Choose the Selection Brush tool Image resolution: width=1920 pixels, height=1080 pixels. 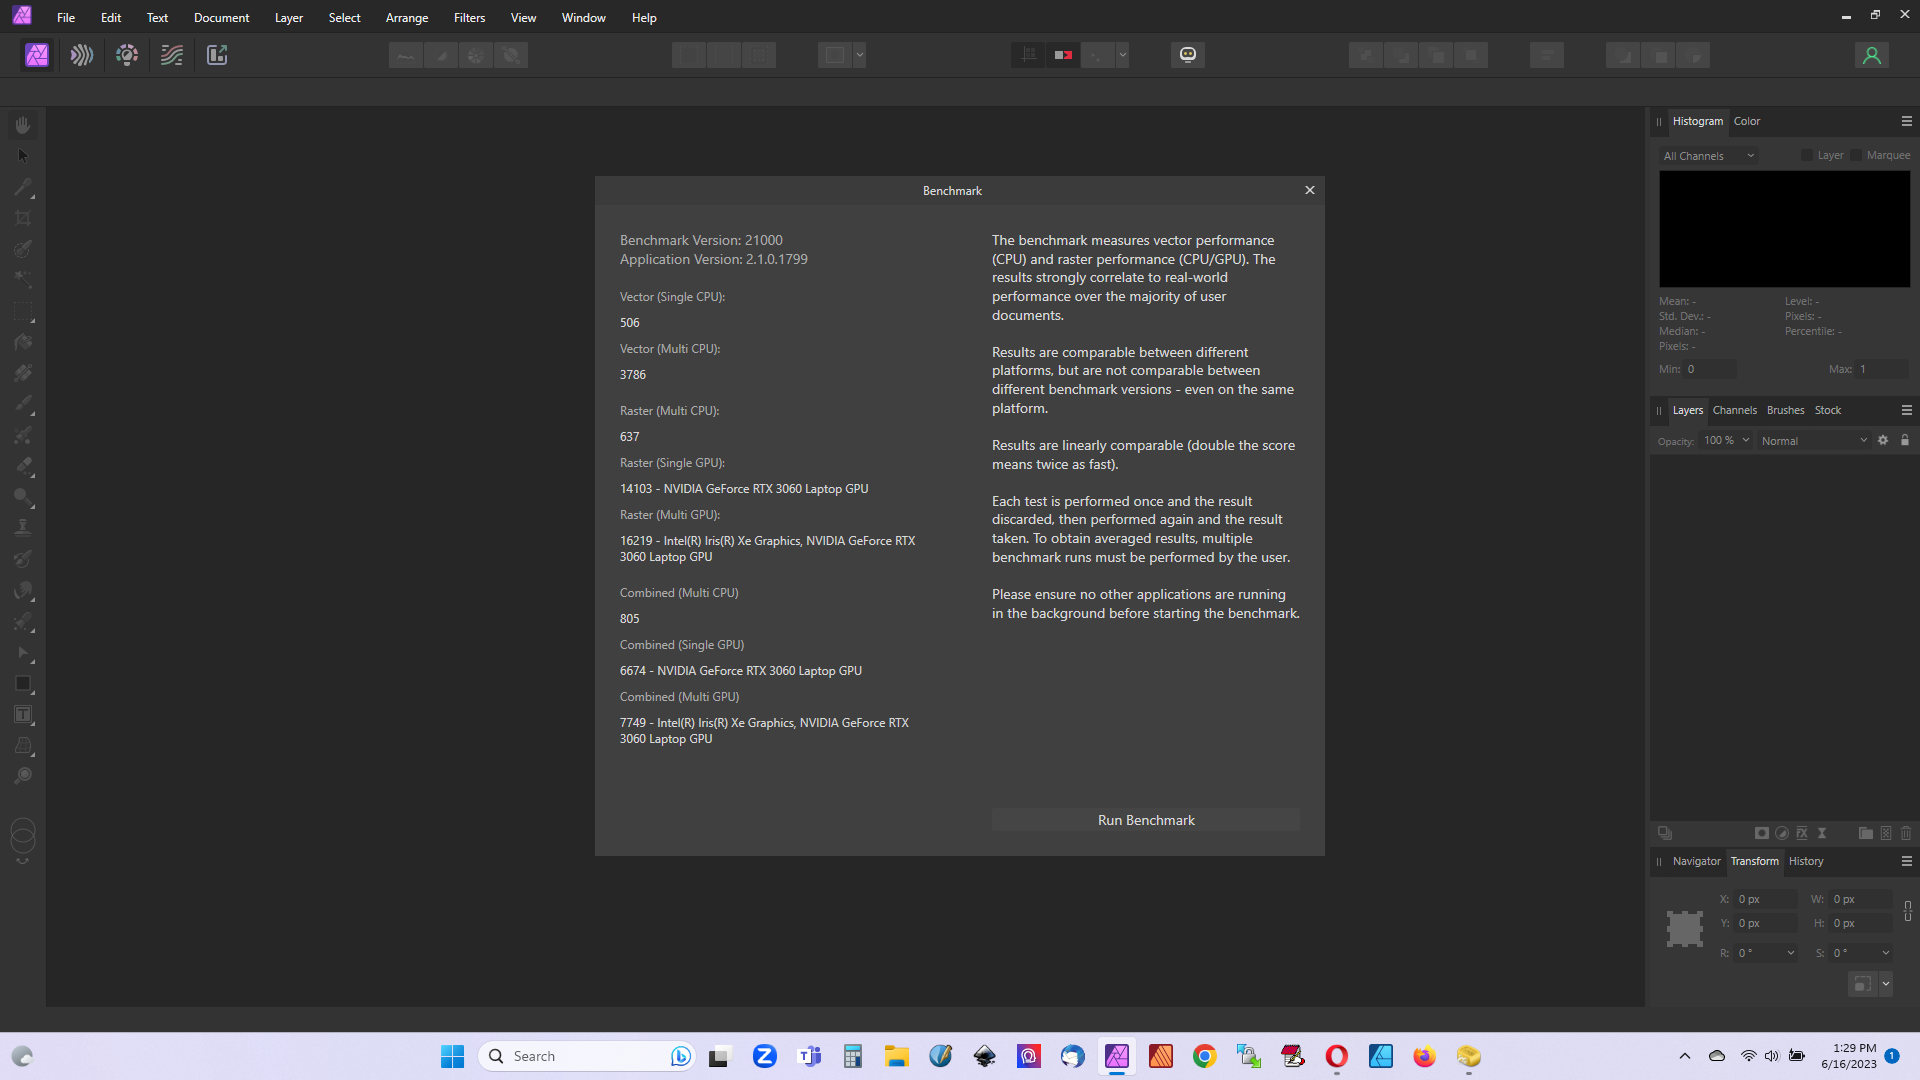coord(23,249)
